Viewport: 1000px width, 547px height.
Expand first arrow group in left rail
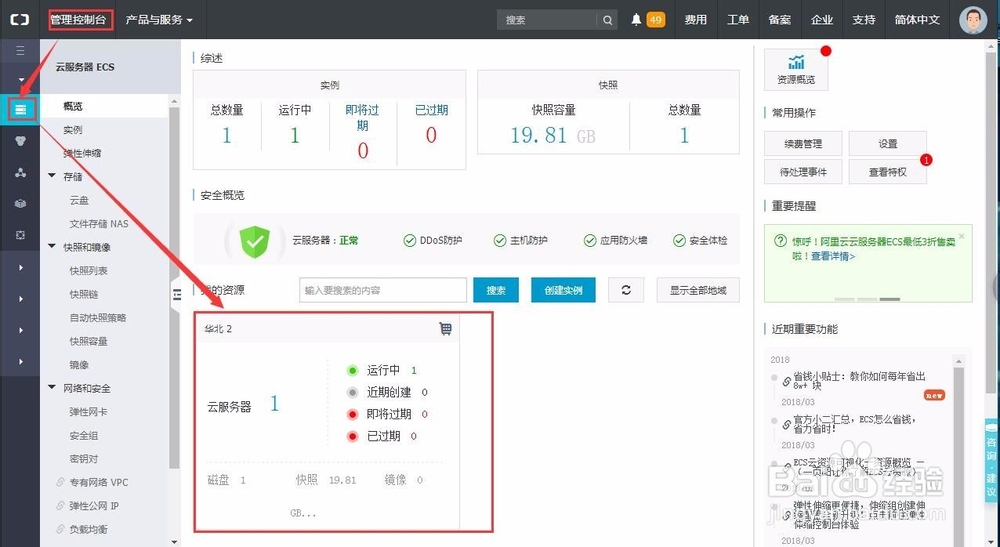click(x=20, y=268)
